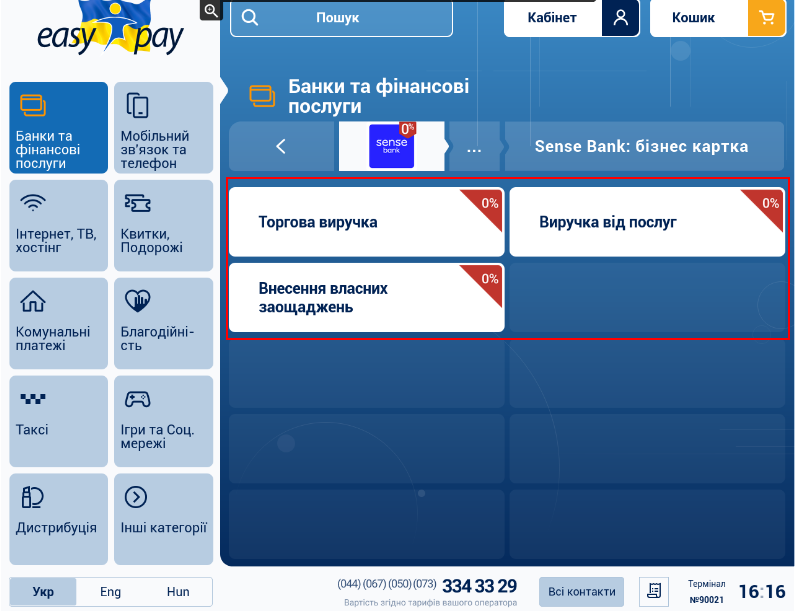
Task: Open Банки та фінансові послуги category
Action: pyautogui.click(x=59, y=127)
